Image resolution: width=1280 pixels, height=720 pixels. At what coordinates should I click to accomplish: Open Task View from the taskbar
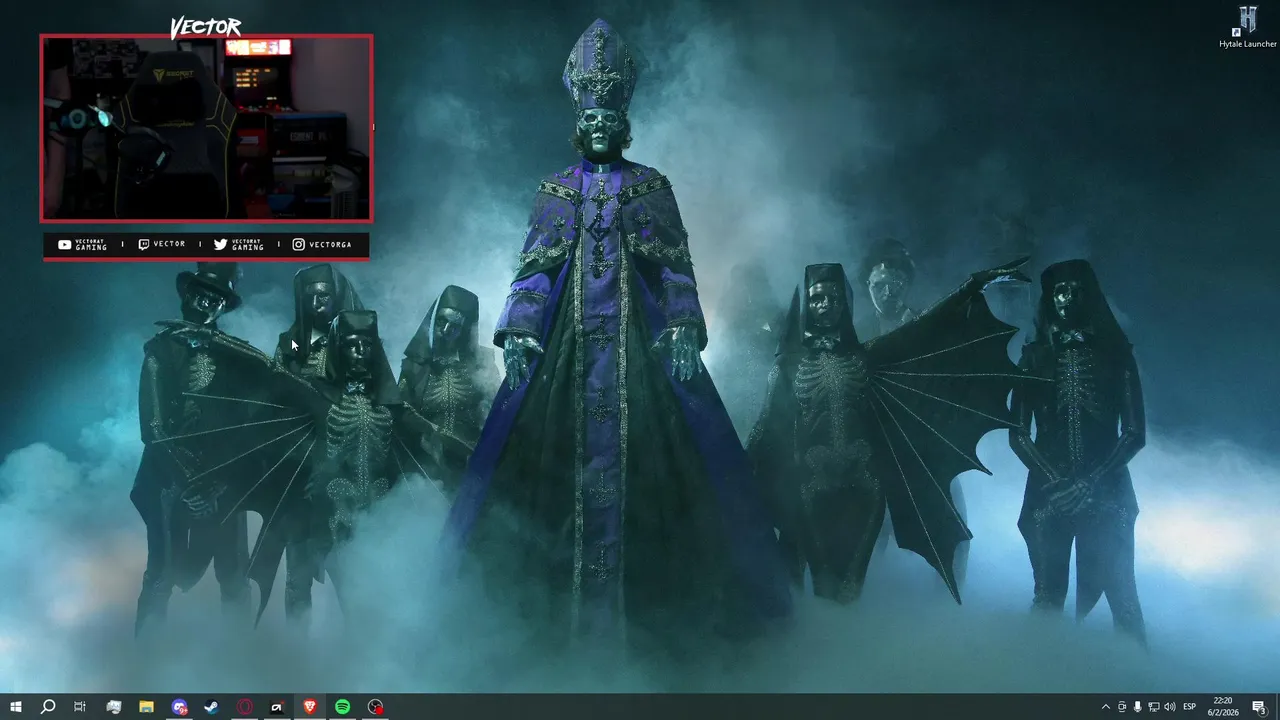pos(80,707)
